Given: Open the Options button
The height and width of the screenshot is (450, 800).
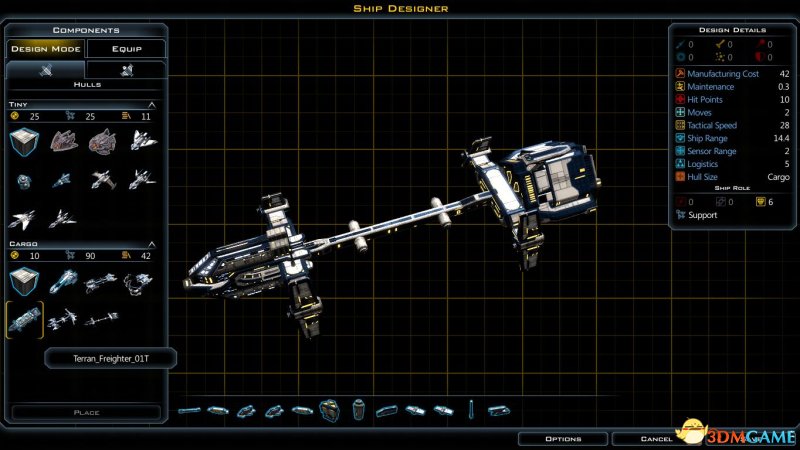Looking at the screenshot, I should tap(563, 439).
